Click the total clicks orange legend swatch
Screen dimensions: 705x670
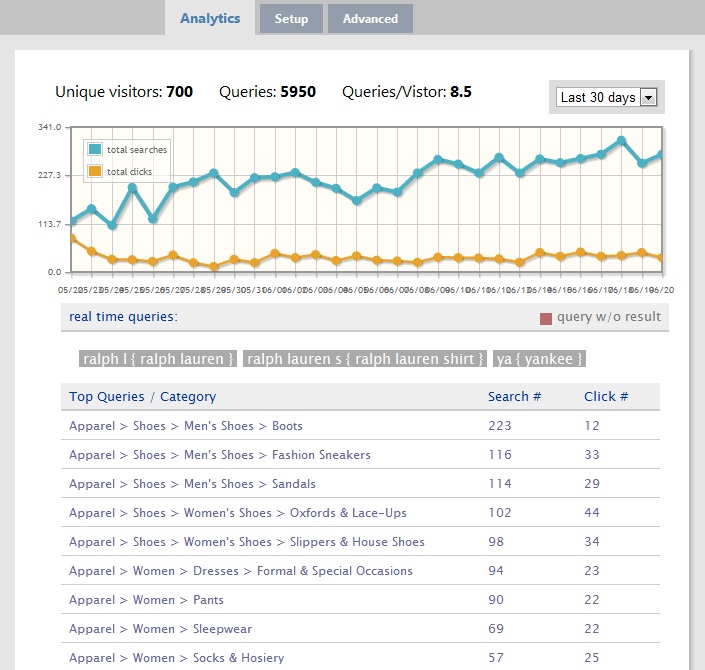(95, 171)
